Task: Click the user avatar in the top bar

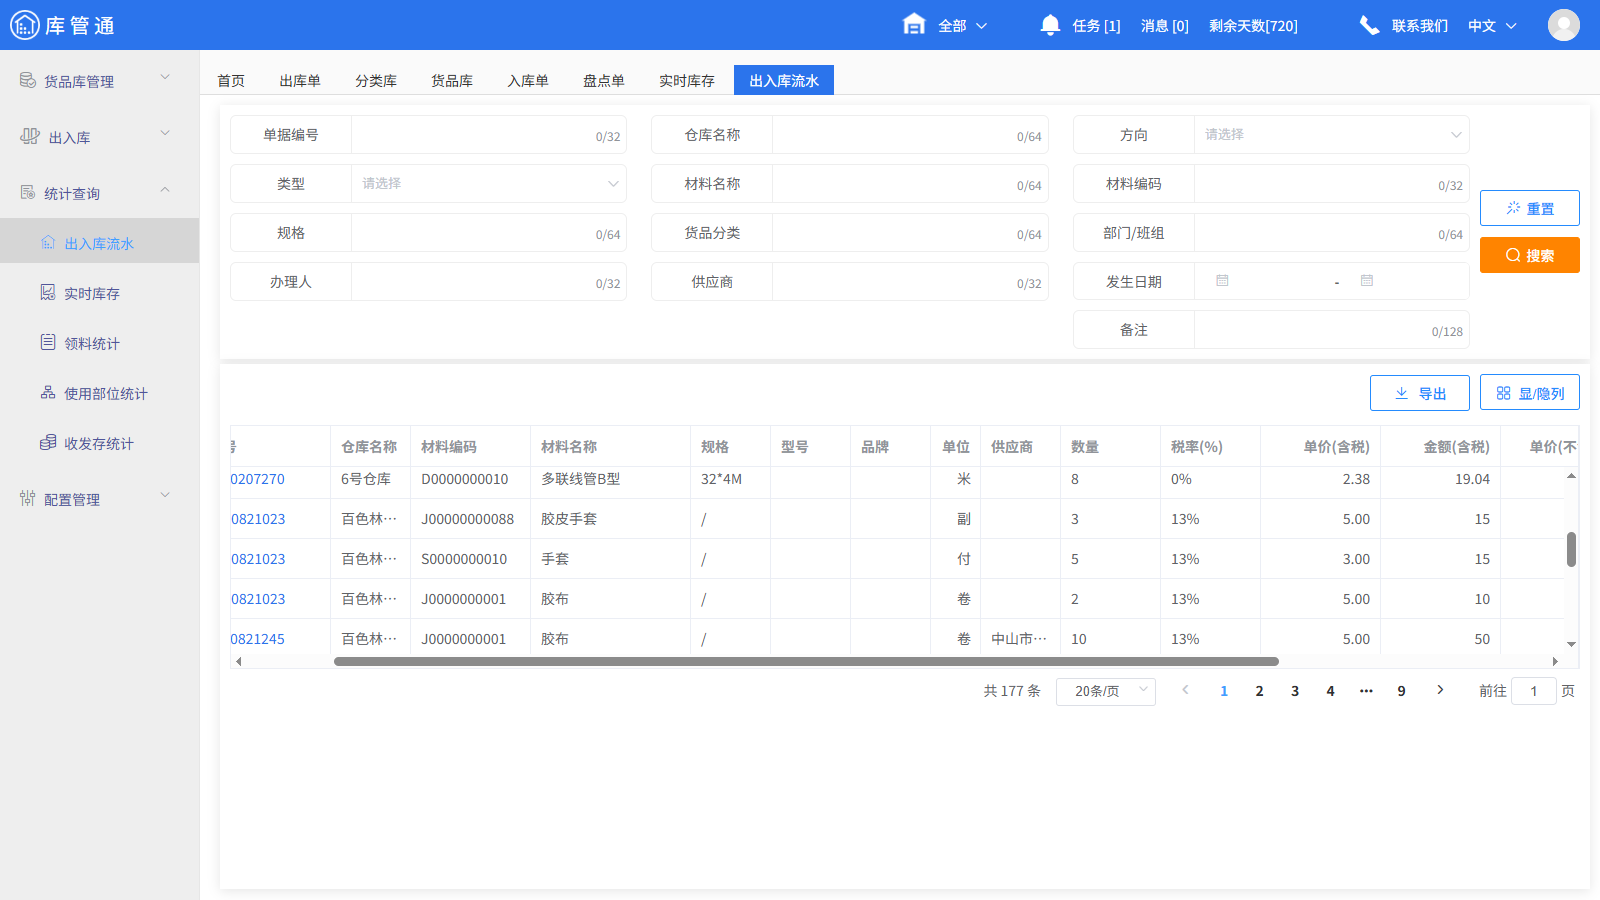Action: click(x=1564, y=25)
